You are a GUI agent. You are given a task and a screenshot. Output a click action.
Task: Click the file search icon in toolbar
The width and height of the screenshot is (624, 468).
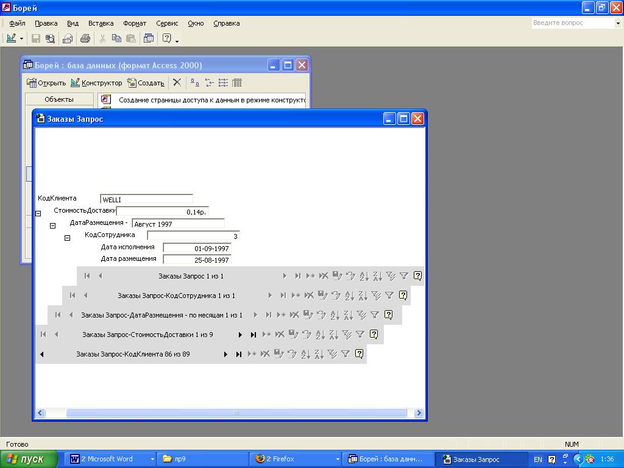coord(50,39)
